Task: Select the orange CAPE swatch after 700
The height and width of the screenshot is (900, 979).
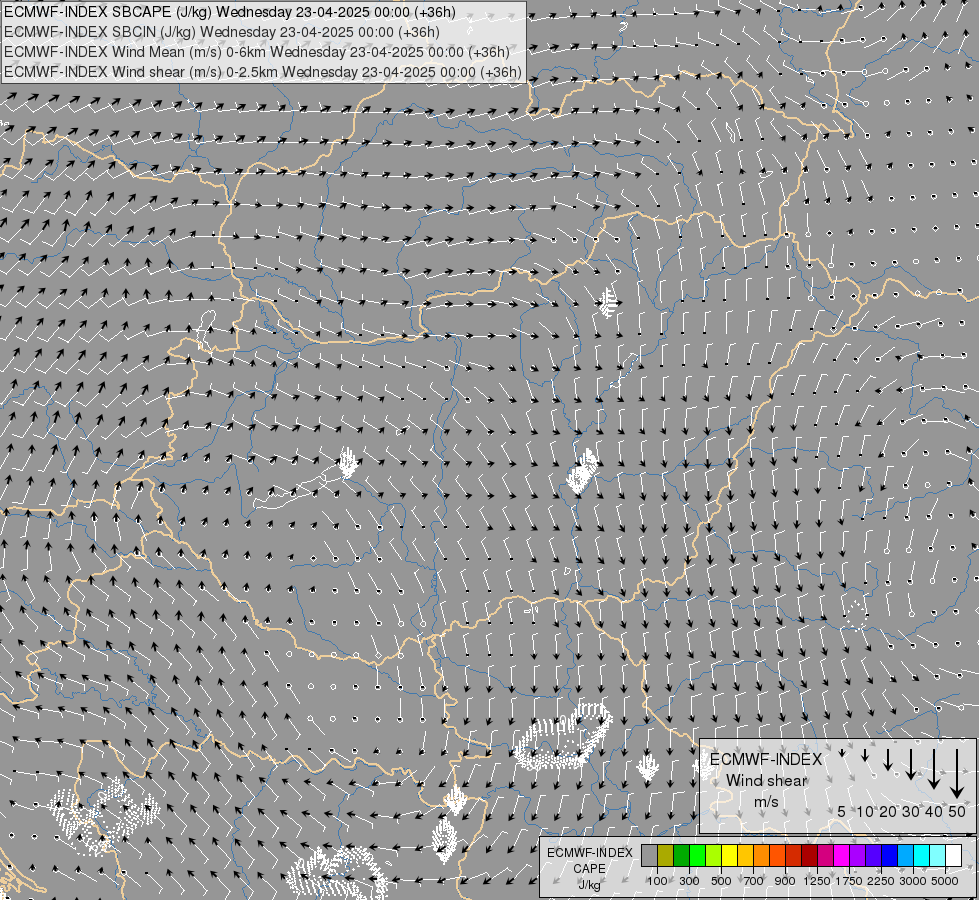Action: pos(762,855)
